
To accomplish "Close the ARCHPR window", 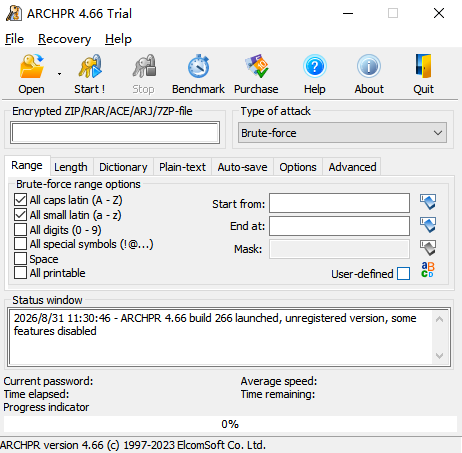I will [439, 14].
